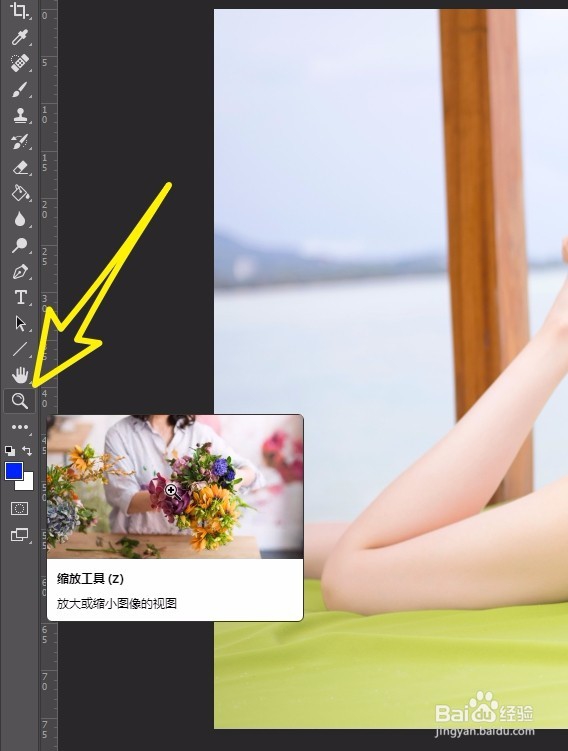
Task: Swap foreground and background colors
Action: 27,450
